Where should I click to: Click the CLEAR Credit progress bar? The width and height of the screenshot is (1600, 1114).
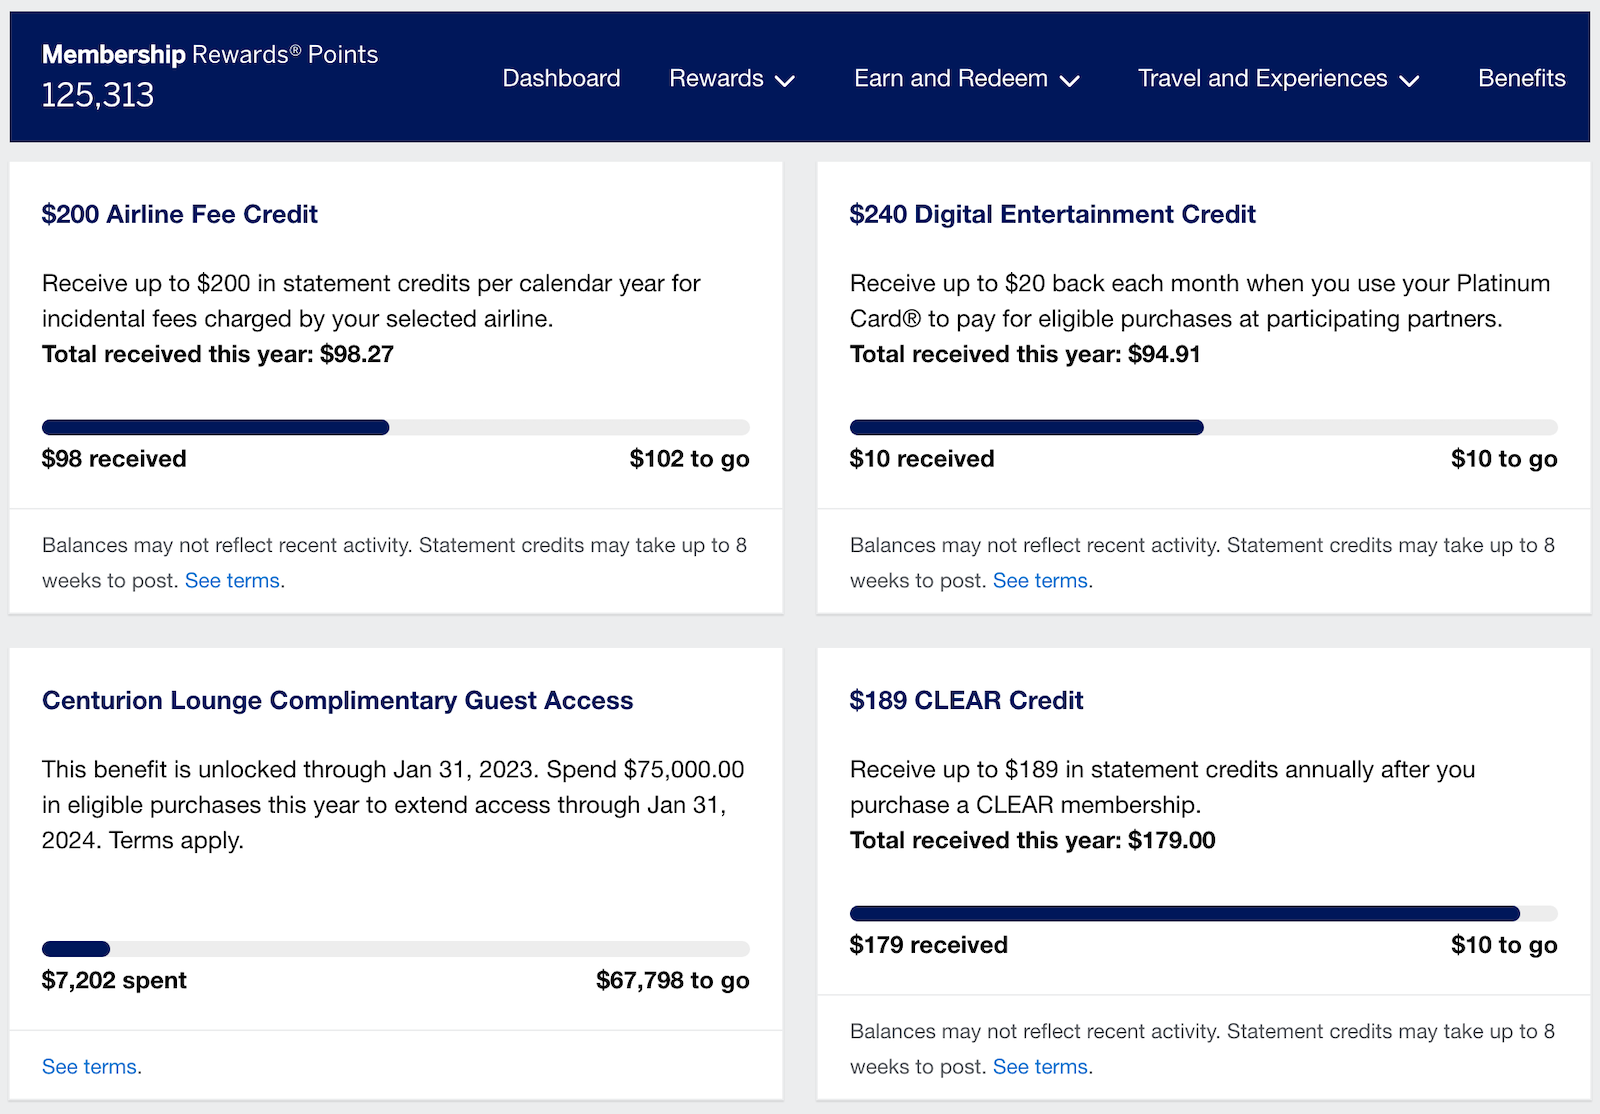pos(1204,912)
